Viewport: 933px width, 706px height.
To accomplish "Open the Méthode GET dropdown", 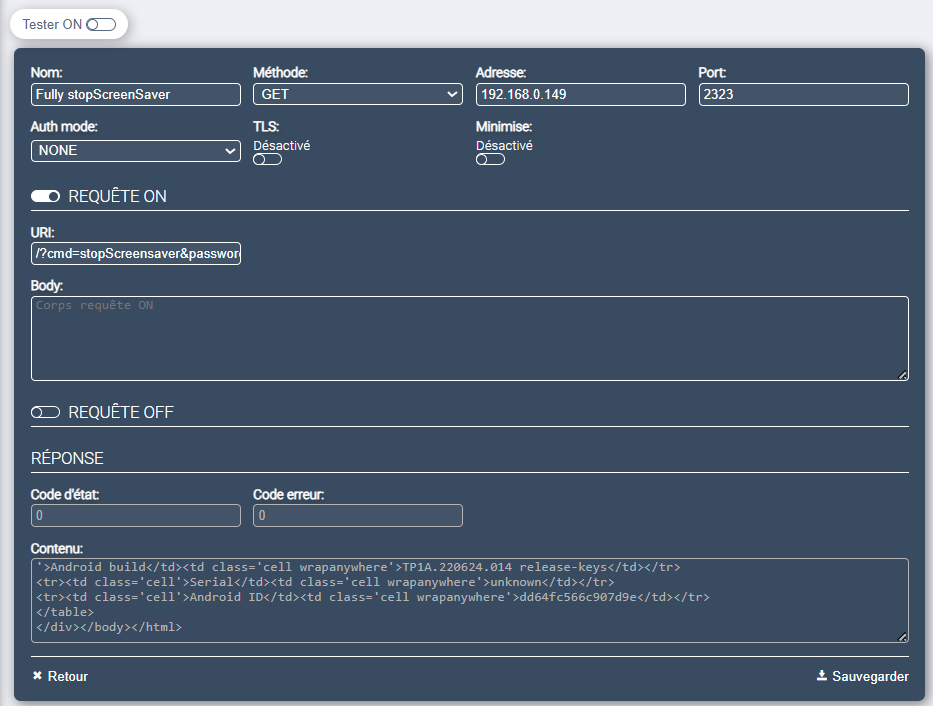I will click(358, 95).
